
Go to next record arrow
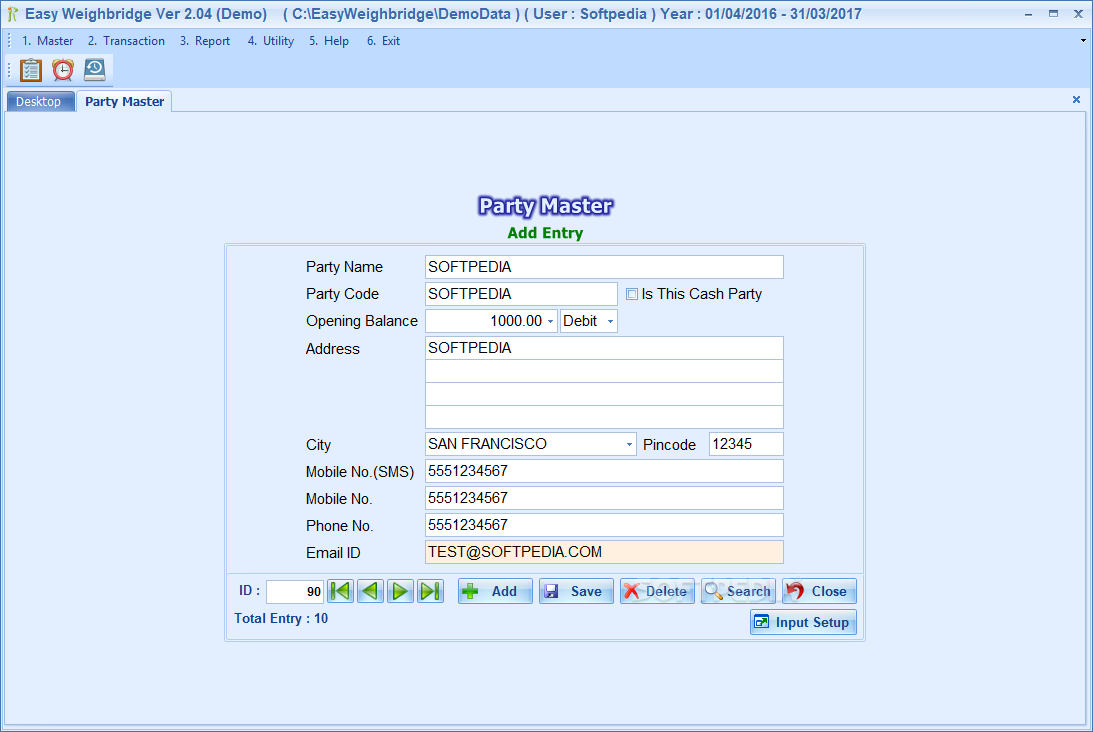pyautogui.click(x=401, y=591)
